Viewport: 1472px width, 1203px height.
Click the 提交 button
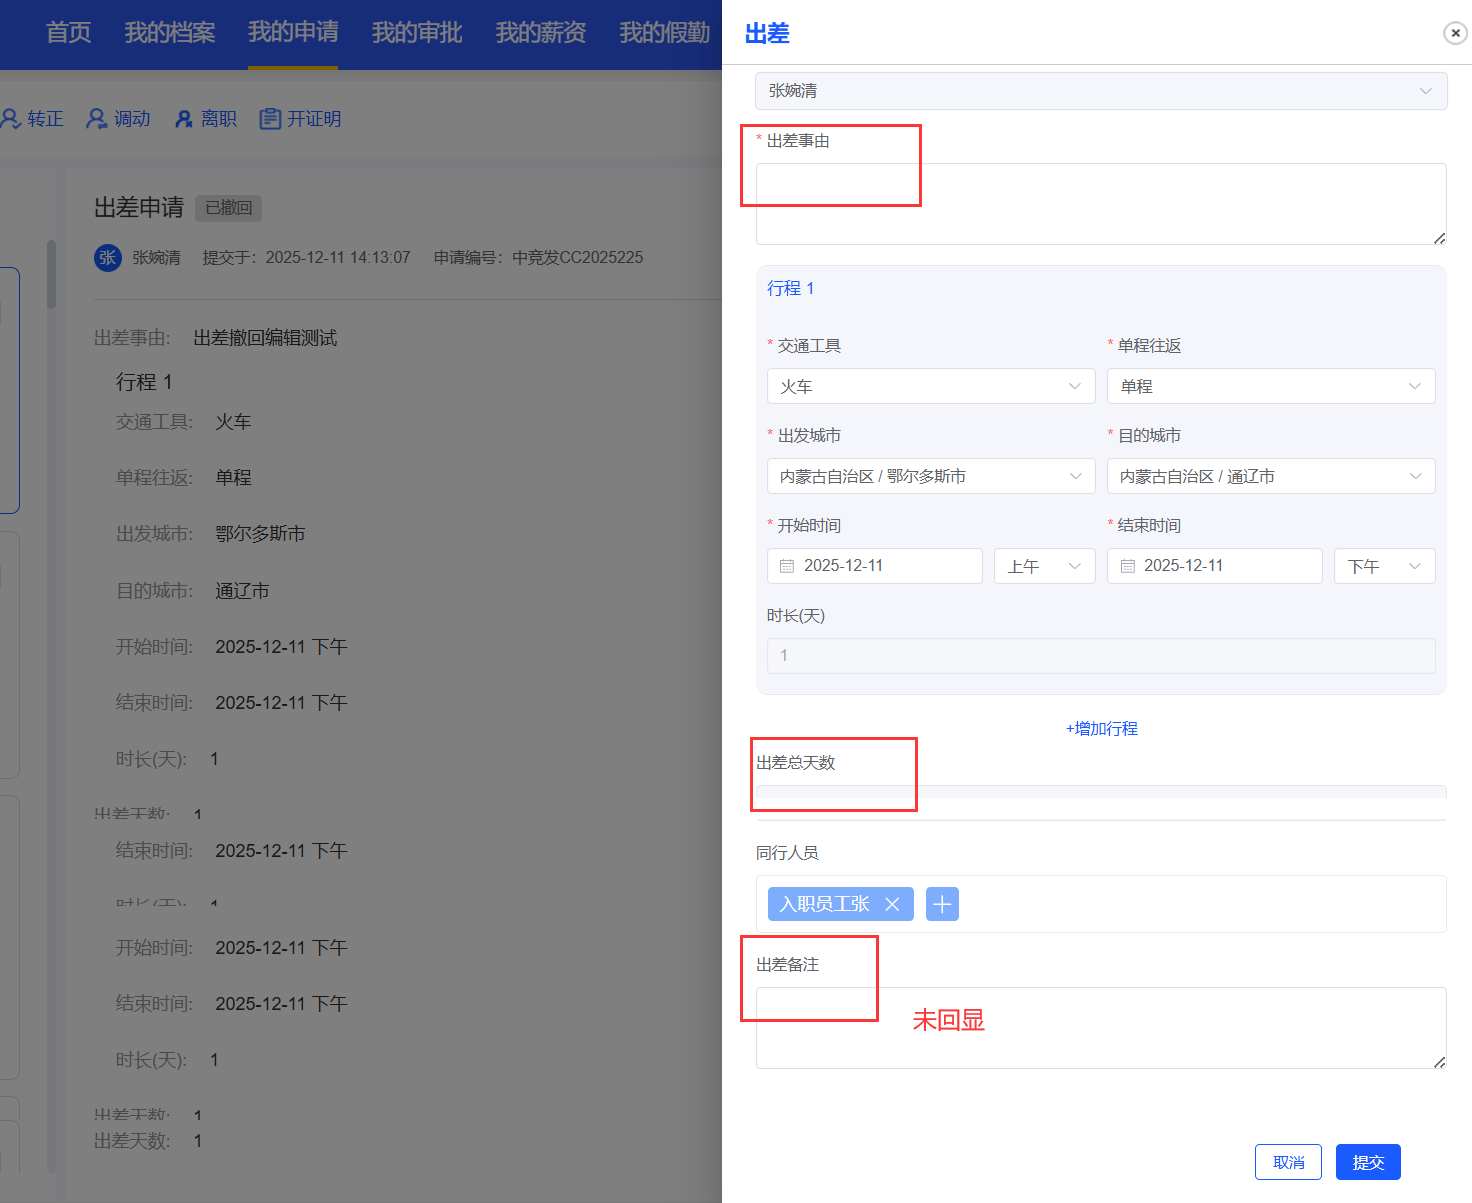click(1368, 1162)
